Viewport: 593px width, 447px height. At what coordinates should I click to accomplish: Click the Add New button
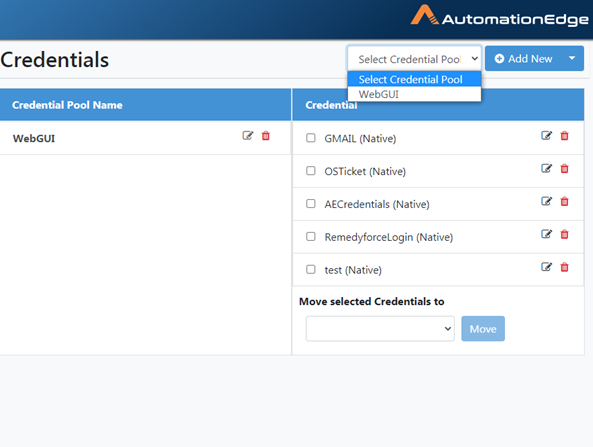(523, 58)
